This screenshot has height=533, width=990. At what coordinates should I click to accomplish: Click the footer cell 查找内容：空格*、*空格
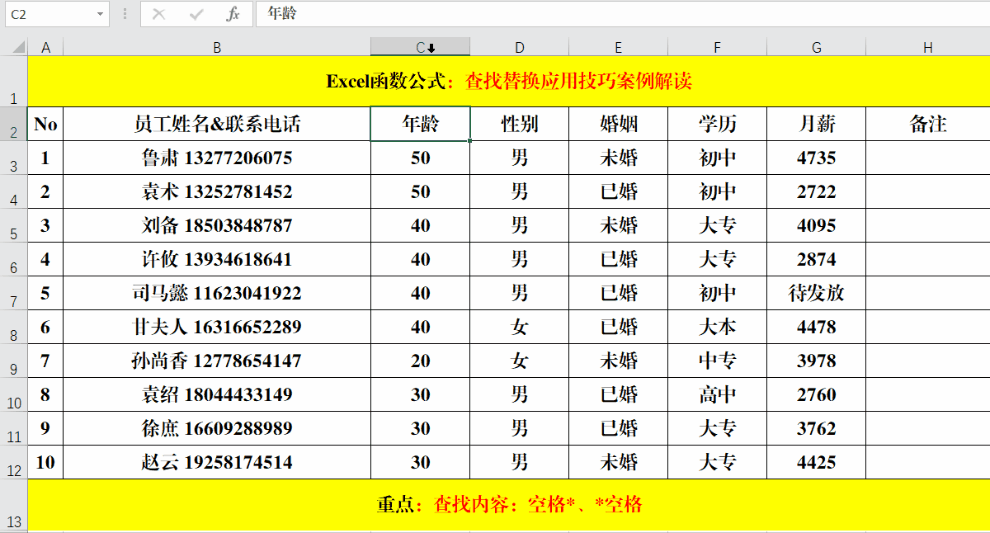click(509, 505)
